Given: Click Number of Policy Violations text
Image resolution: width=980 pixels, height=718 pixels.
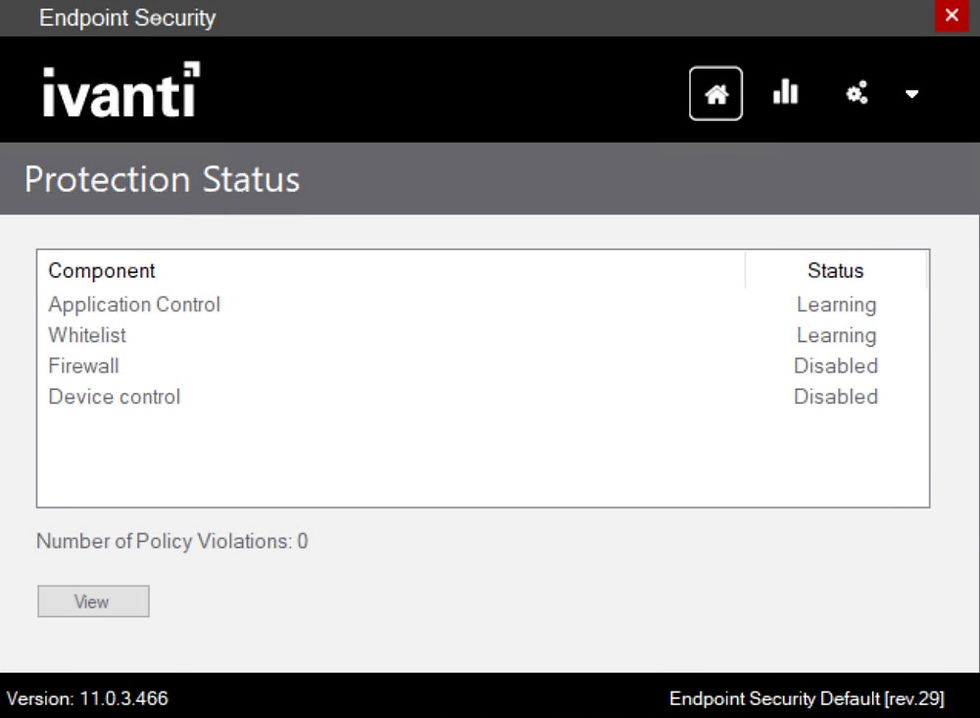Looking at the screenshot, I should click(172, 541).
